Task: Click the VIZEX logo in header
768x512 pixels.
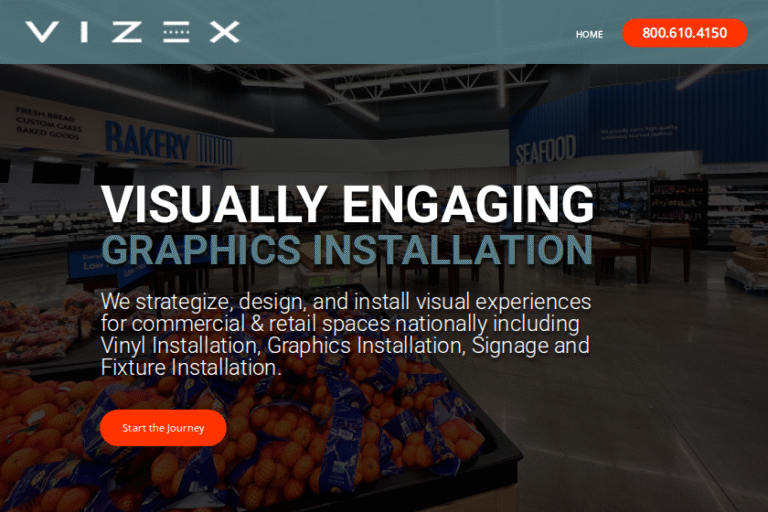Action: 132,32
